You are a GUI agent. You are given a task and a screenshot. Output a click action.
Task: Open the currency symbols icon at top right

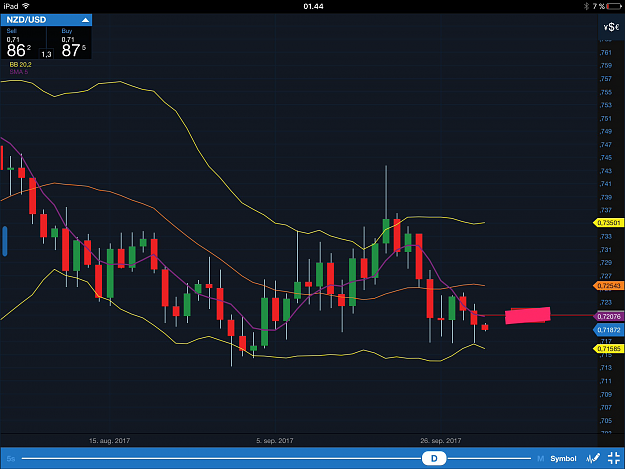pos(611,27)
